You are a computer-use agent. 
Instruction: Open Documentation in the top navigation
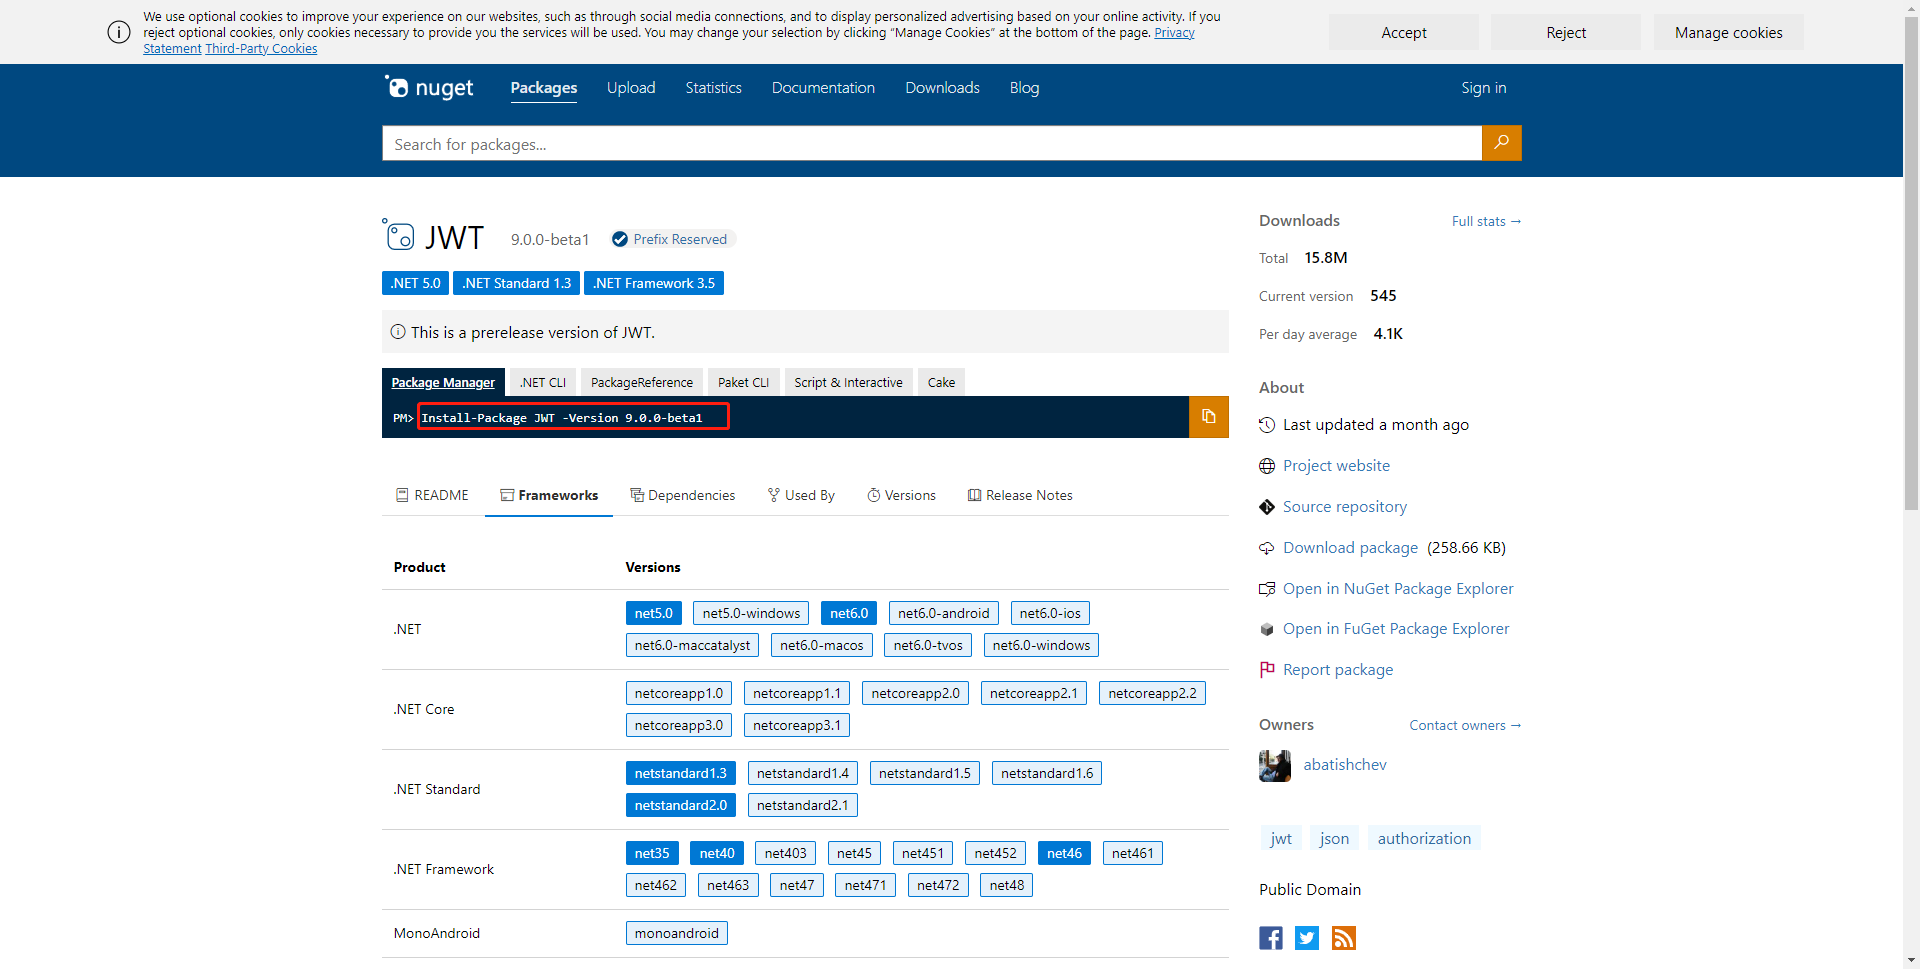click(x=823, y=88)
